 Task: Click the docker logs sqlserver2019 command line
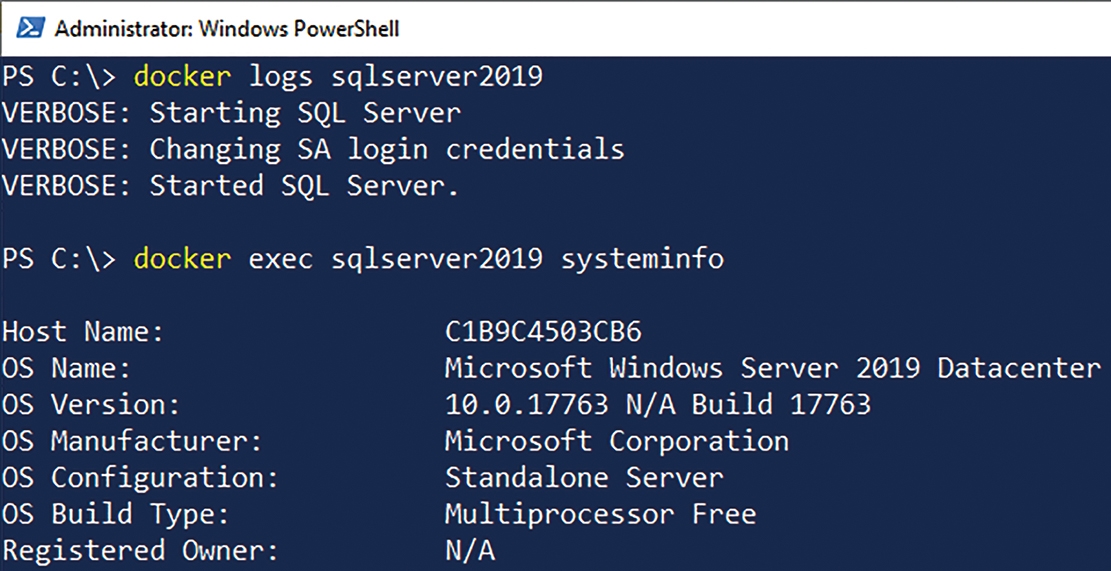coord(272,77)
